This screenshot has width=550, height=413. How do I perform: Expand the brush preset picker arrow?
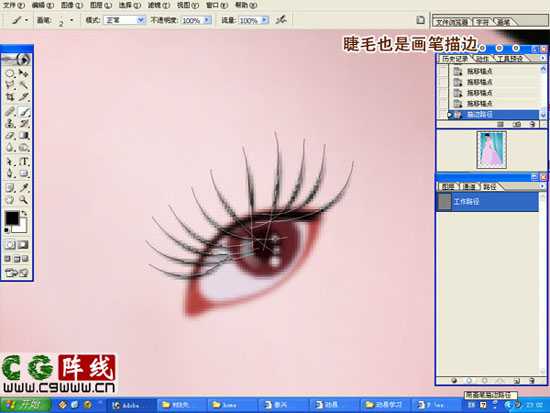click(x=72, y=20)
